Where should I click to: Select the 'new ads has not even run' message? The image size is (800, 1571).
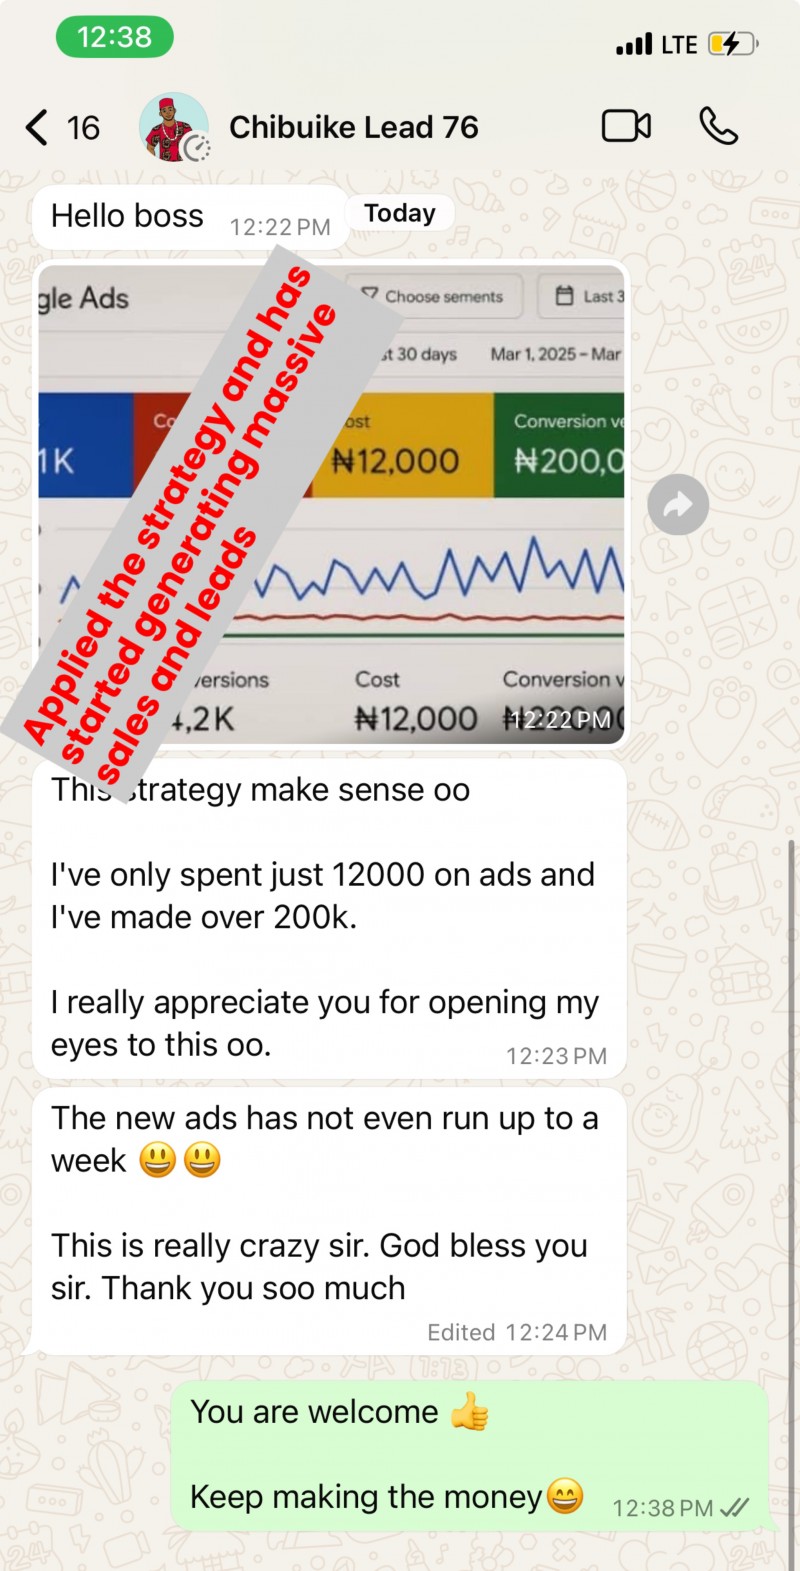(329, 1221)
